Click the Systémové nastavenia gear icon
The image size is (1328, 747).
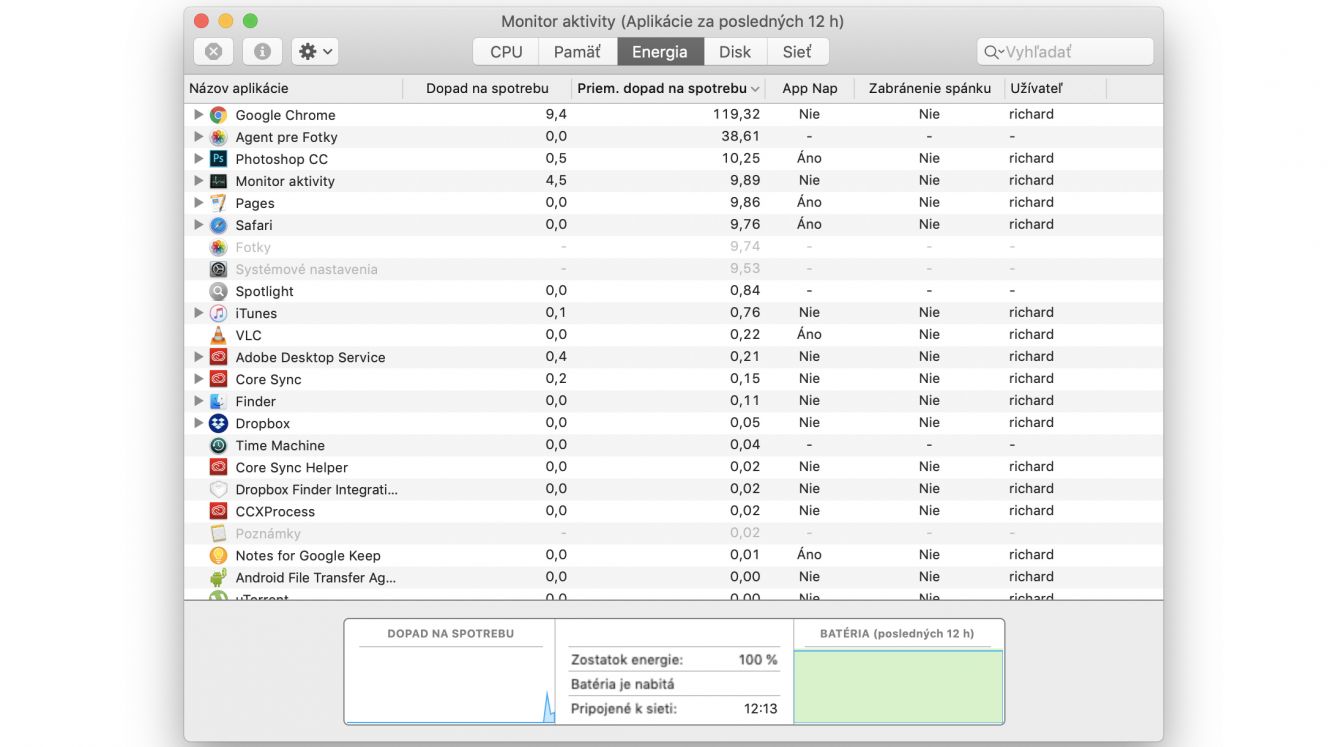click(218, 269)
